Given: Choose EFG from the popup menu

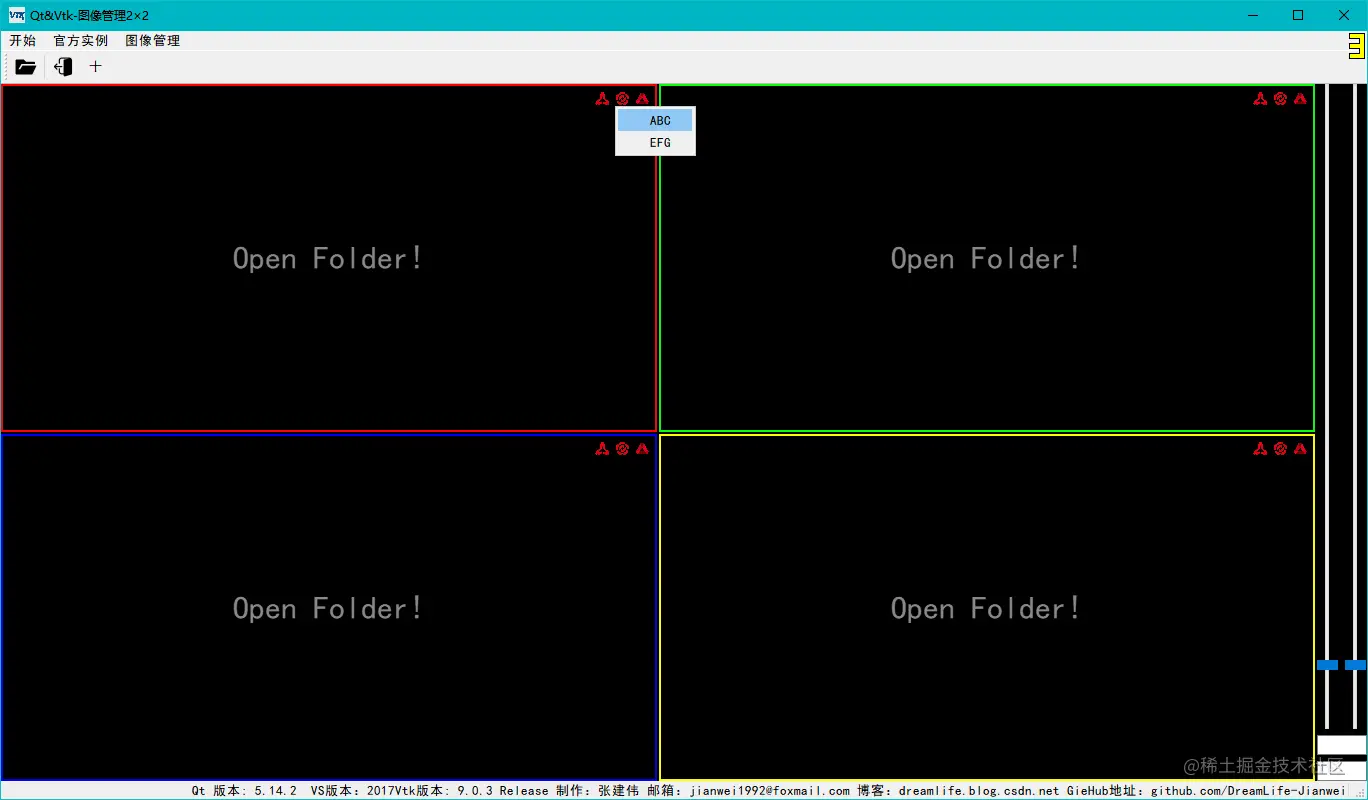Looking at the screenshot, I should pyautogui.click(x=655, y=143).
